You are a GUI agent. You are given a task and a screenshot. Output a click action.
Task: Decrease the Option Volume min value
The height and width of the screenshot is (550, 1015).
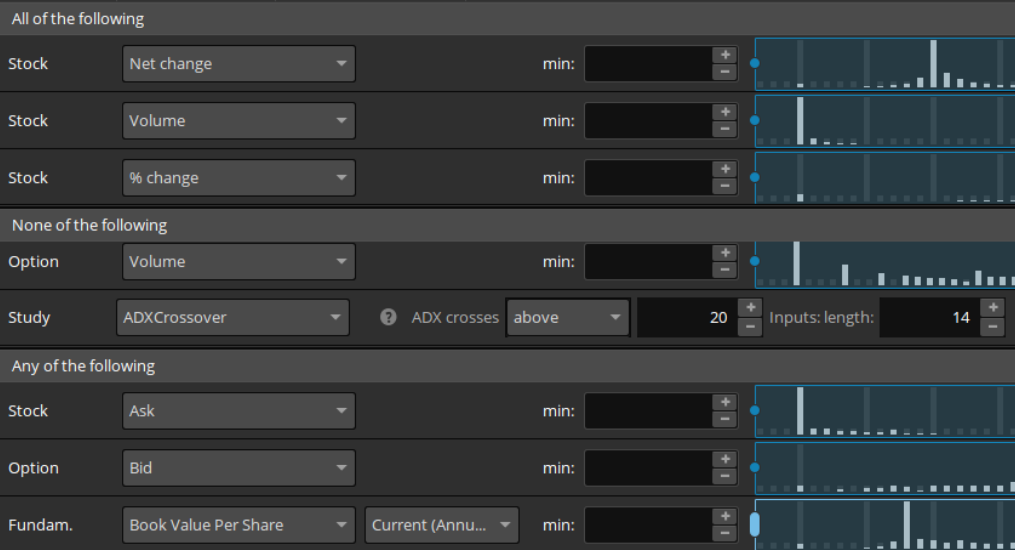725,270
